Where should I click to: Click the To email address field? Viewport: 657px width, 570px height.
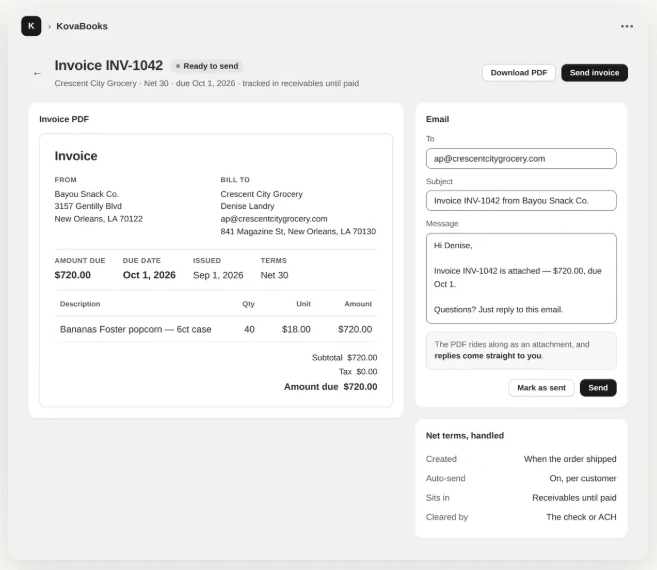pyautogui.click(x=521, y=158)
